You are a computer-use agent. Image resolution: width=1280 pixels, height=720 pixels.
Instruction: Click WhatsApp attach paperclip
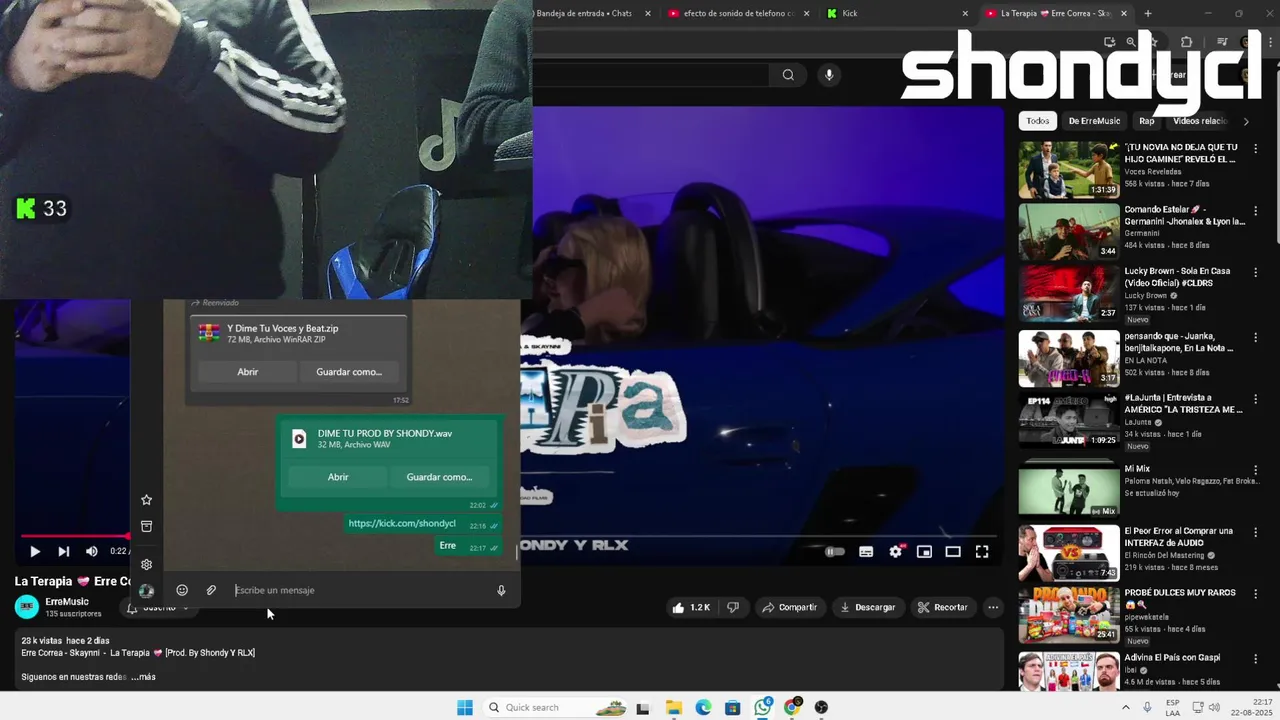point(211,590)
